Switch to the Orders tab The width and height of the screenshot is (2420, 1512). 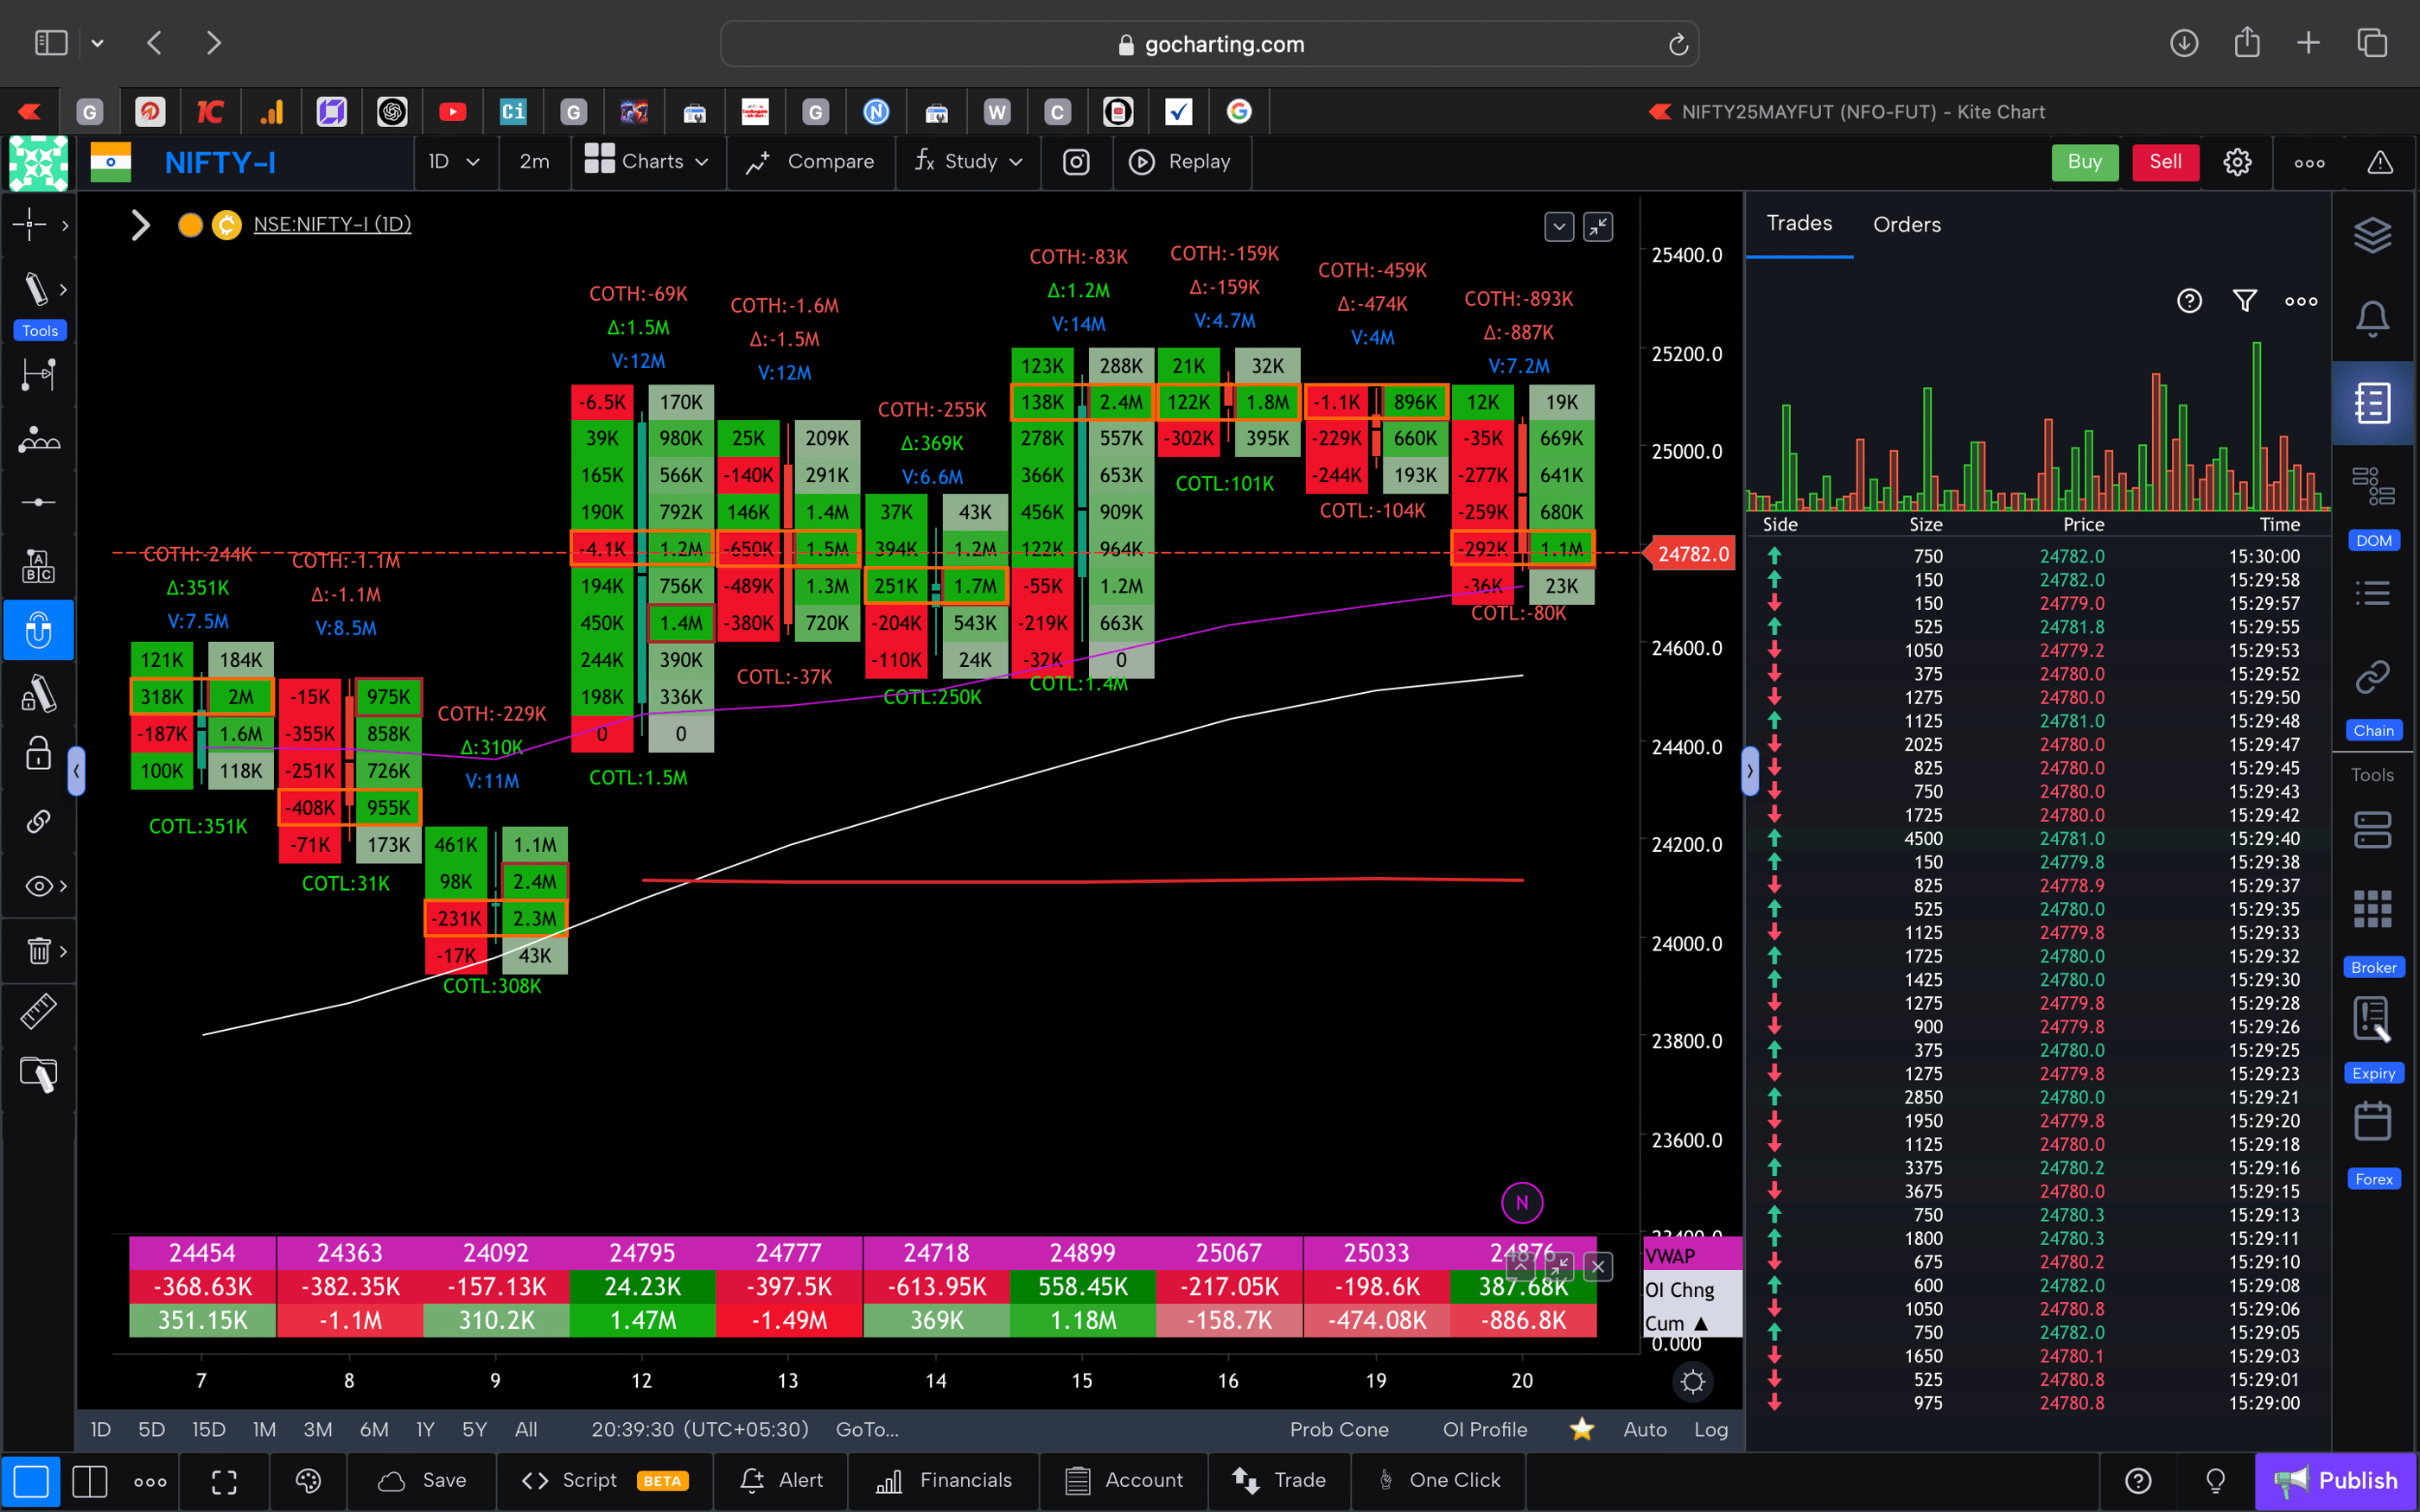1906,224
